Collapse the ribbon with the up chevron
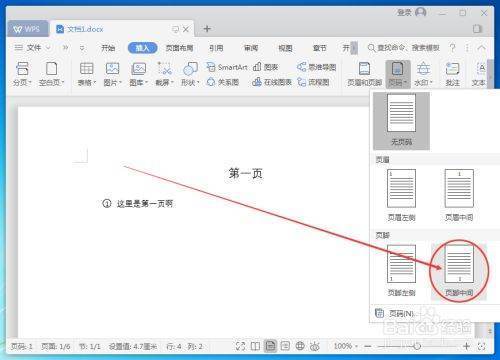Image resolution: width=500 pixels, height=360 pixels. coord(481,48)
